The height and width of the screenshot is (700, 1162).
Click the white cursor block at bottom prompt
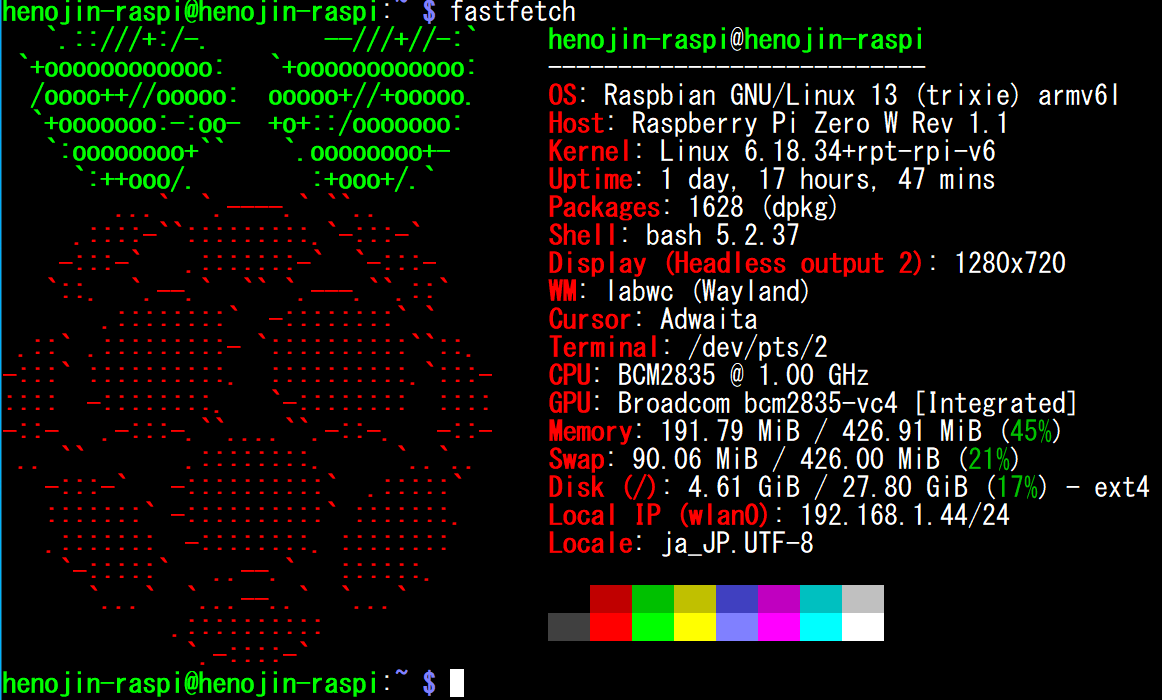coord(456,683)
